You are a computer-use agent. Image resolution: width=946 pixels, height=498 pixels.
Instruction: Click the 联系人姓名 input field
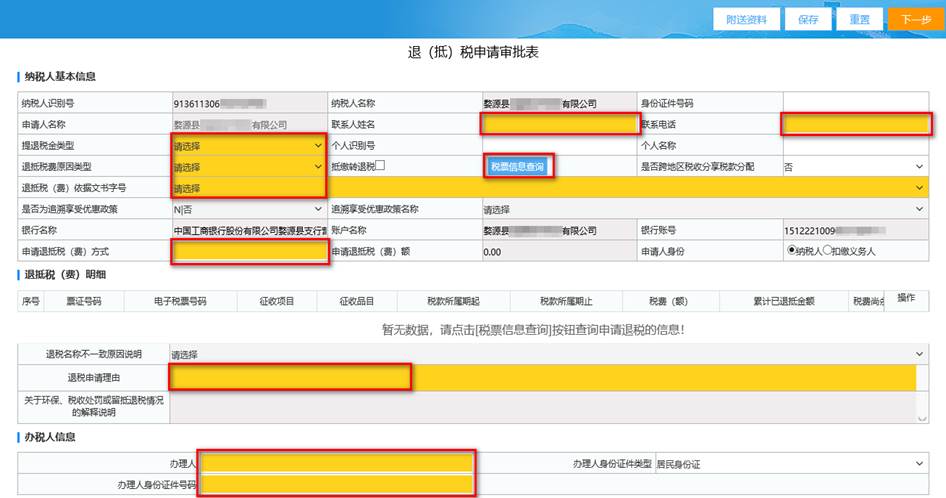pos(559,124)
